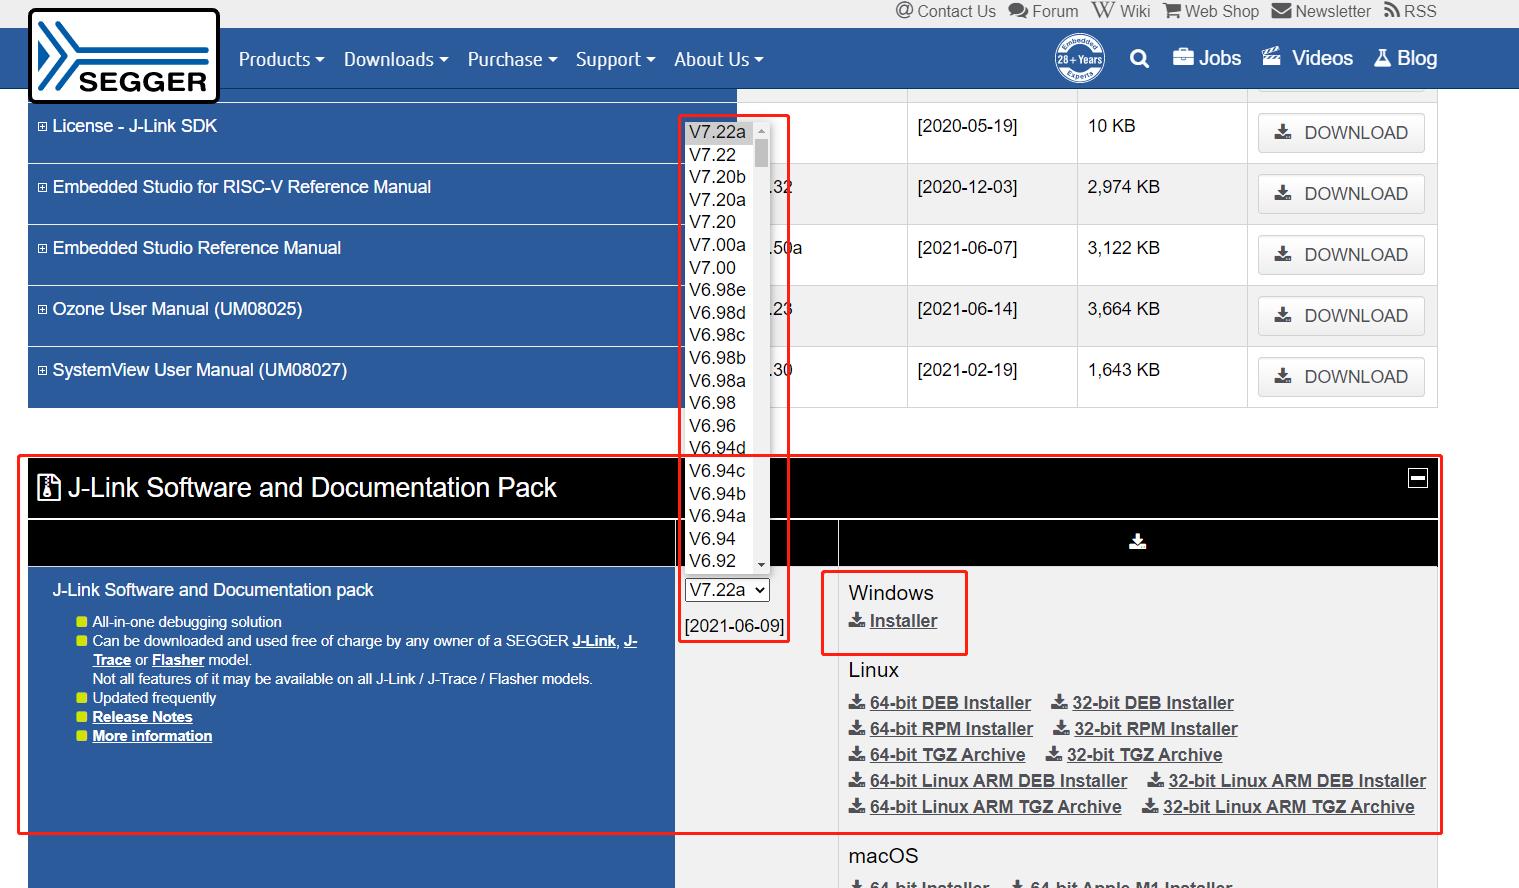Collapse the J-Link Software and Documentation Pack section

pos(1417,478)
